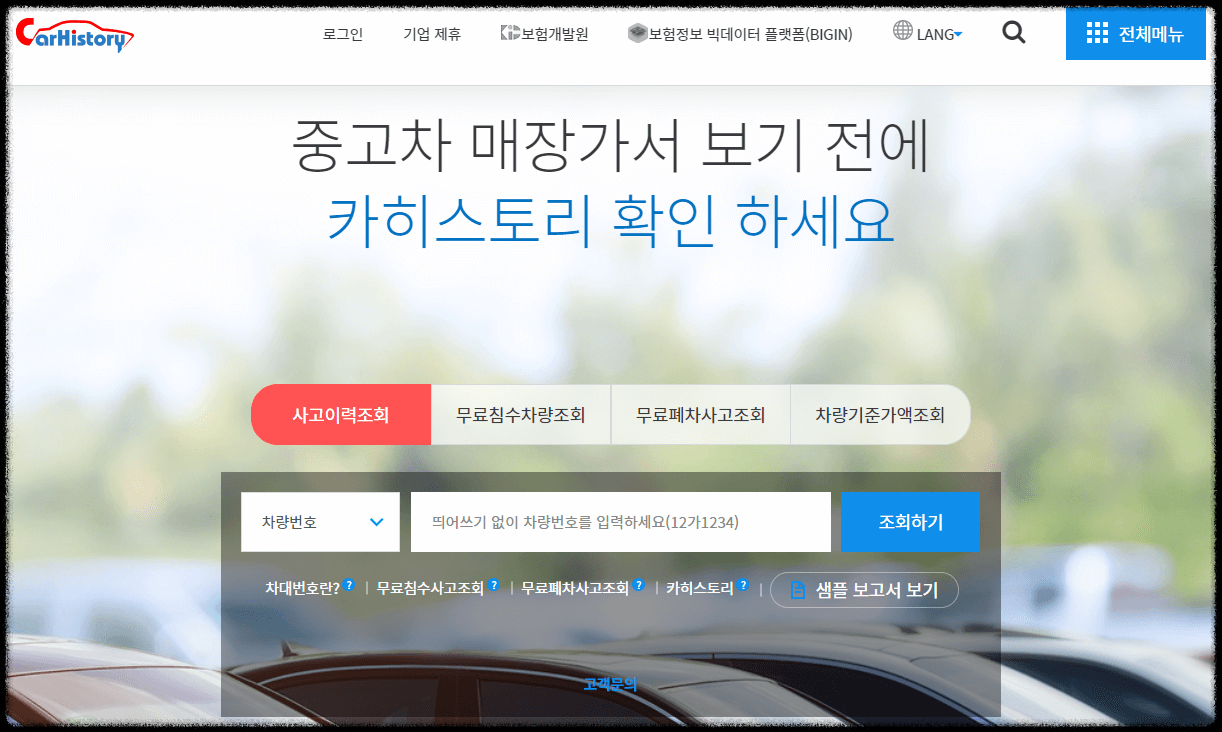Screen dimensions: 1222x732
Task: Click the BIGIN platform cube icon
Action: (x=638, y=33)
